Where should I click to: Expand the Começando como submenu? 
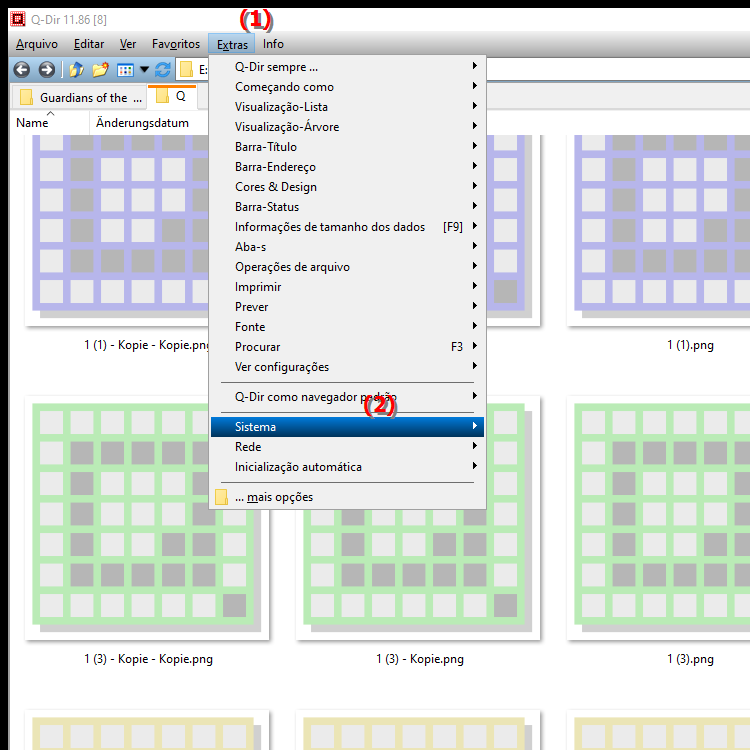[x=347, y=87]
